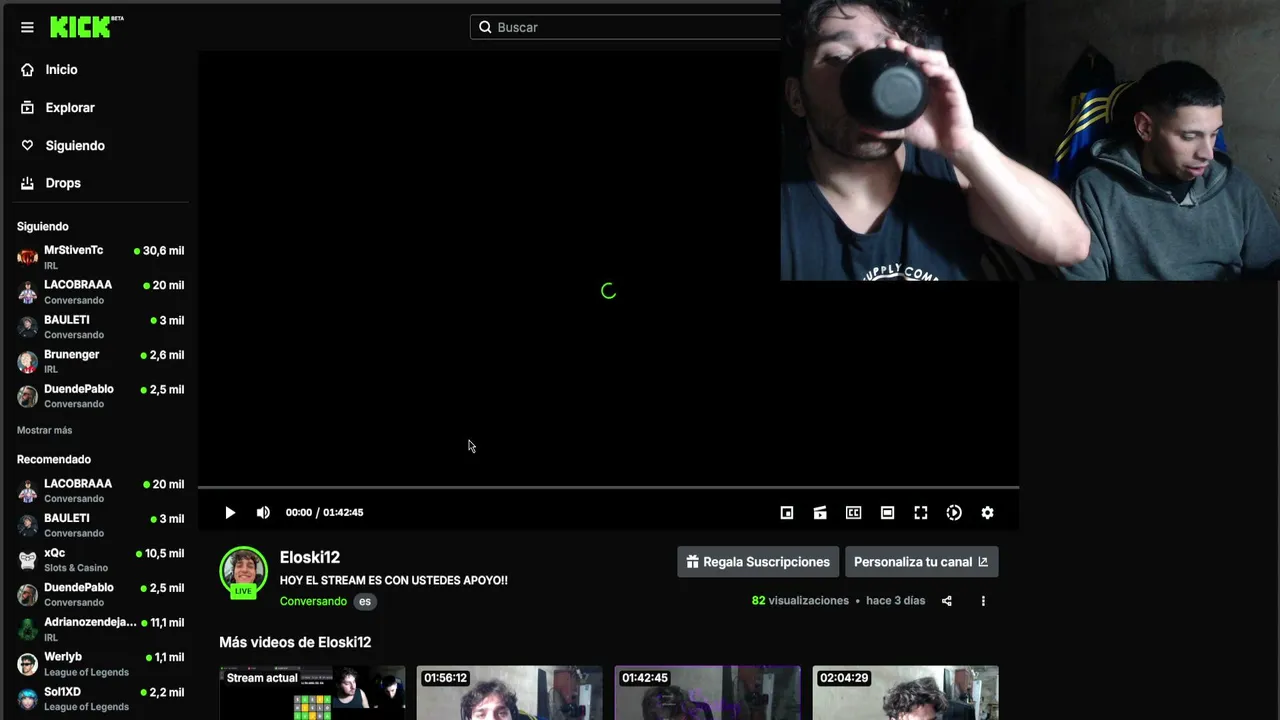Open Eloski12 profile avatar
1280x720 pixels.
coord(243,570)
